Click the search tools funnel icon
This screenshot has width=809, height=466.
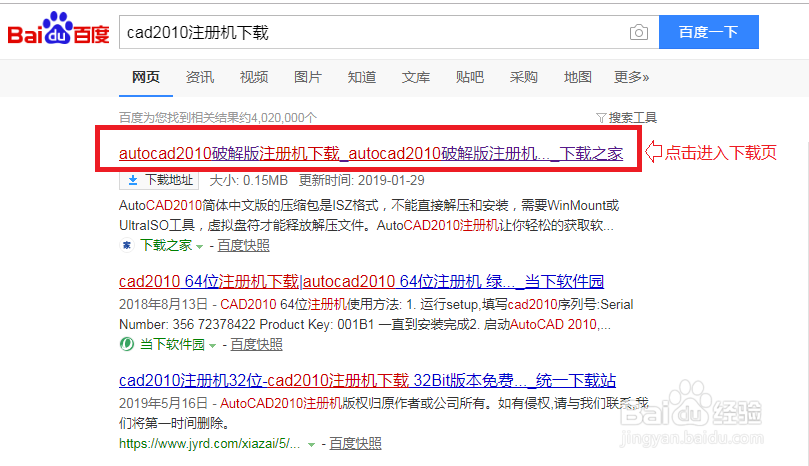point(601,118)
